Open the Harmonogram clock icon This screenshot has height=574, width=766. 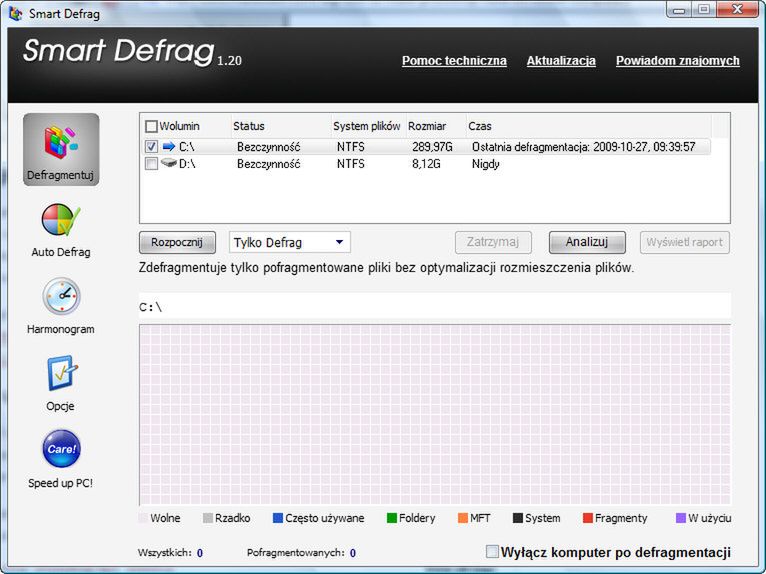click(61, 296)
